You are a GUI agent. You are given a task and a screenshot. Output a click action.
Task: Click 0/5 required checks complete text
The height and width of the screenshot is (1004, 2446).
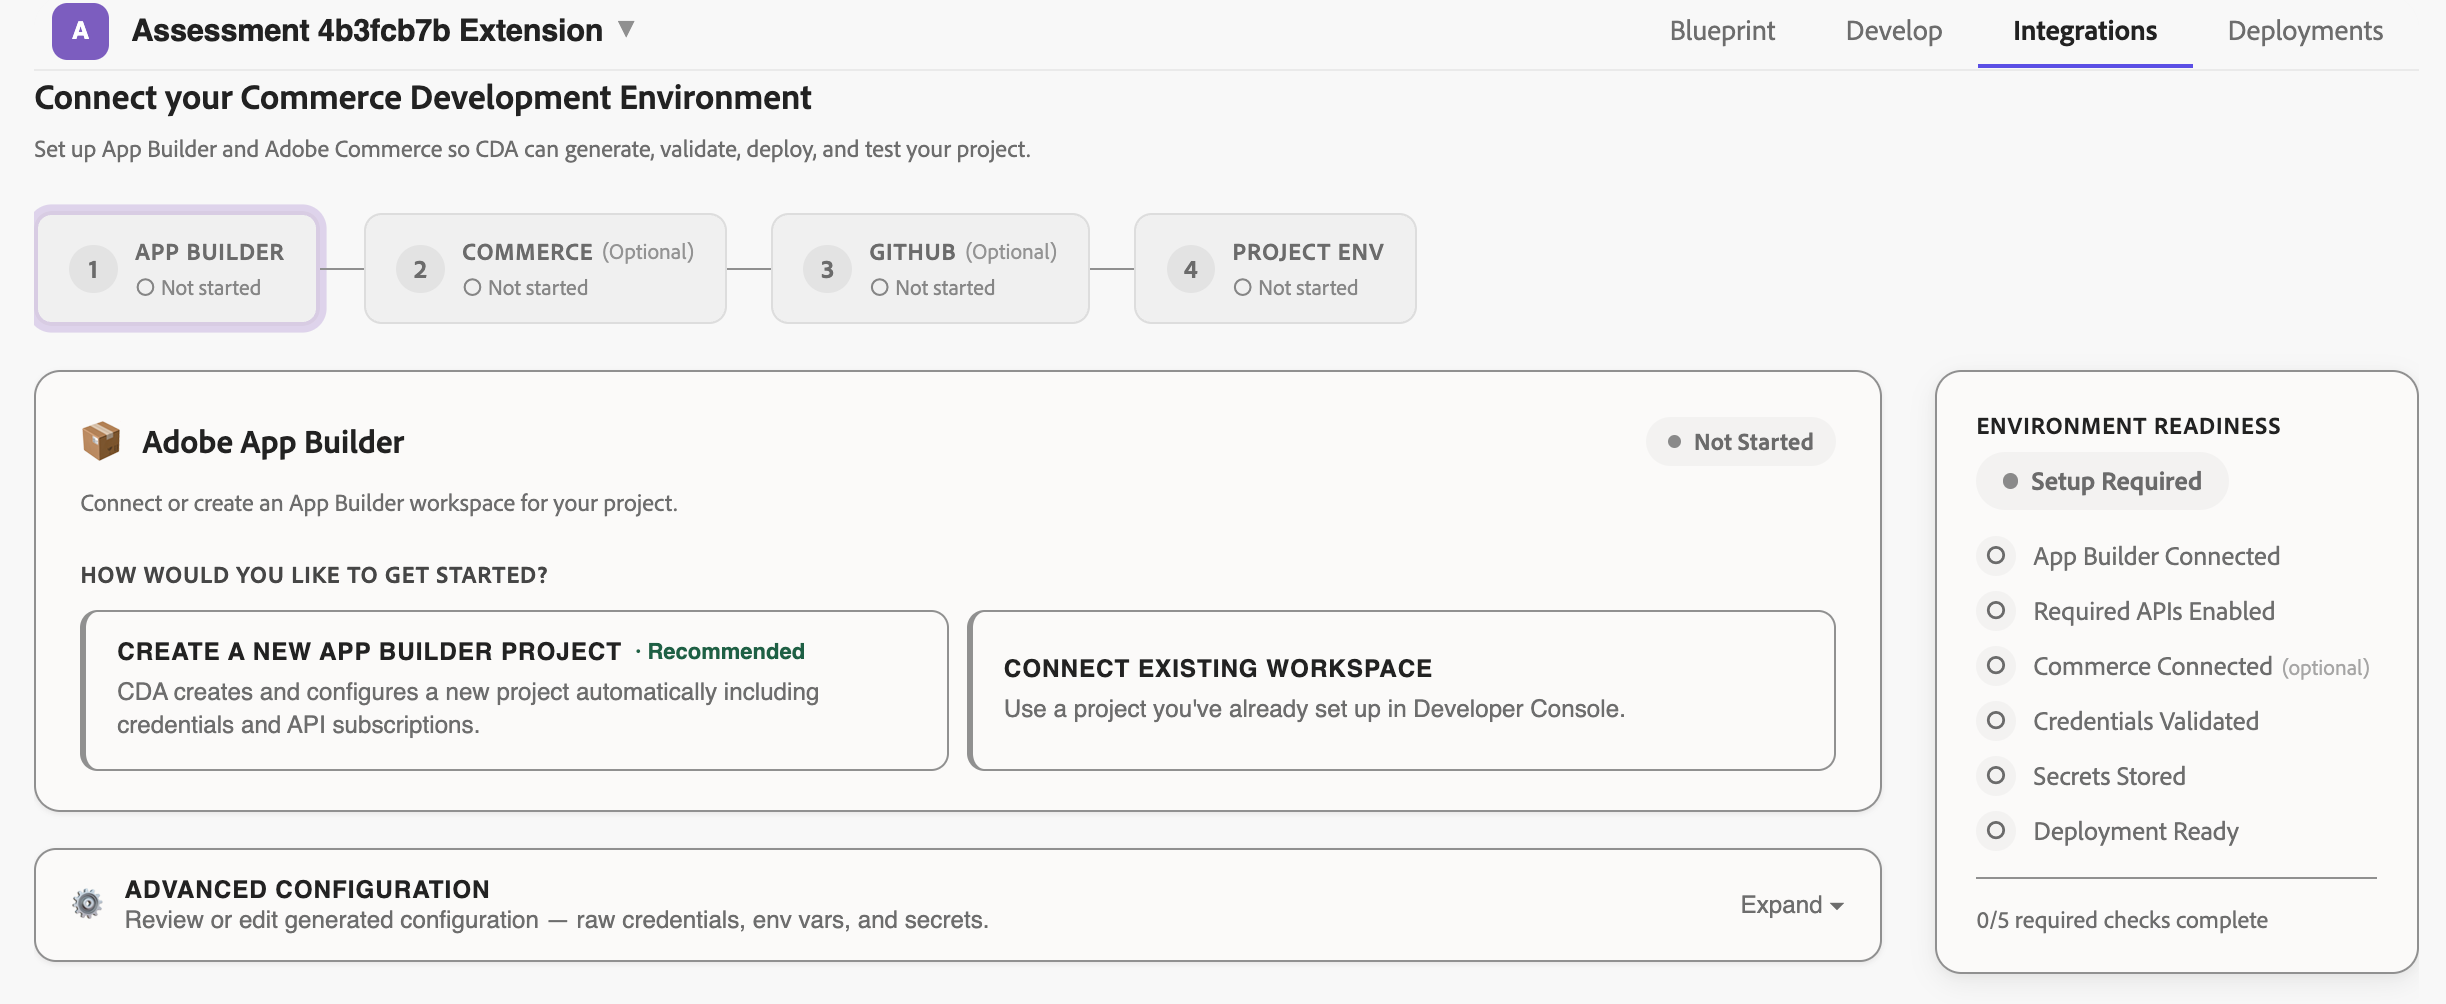pos(2122,920)
